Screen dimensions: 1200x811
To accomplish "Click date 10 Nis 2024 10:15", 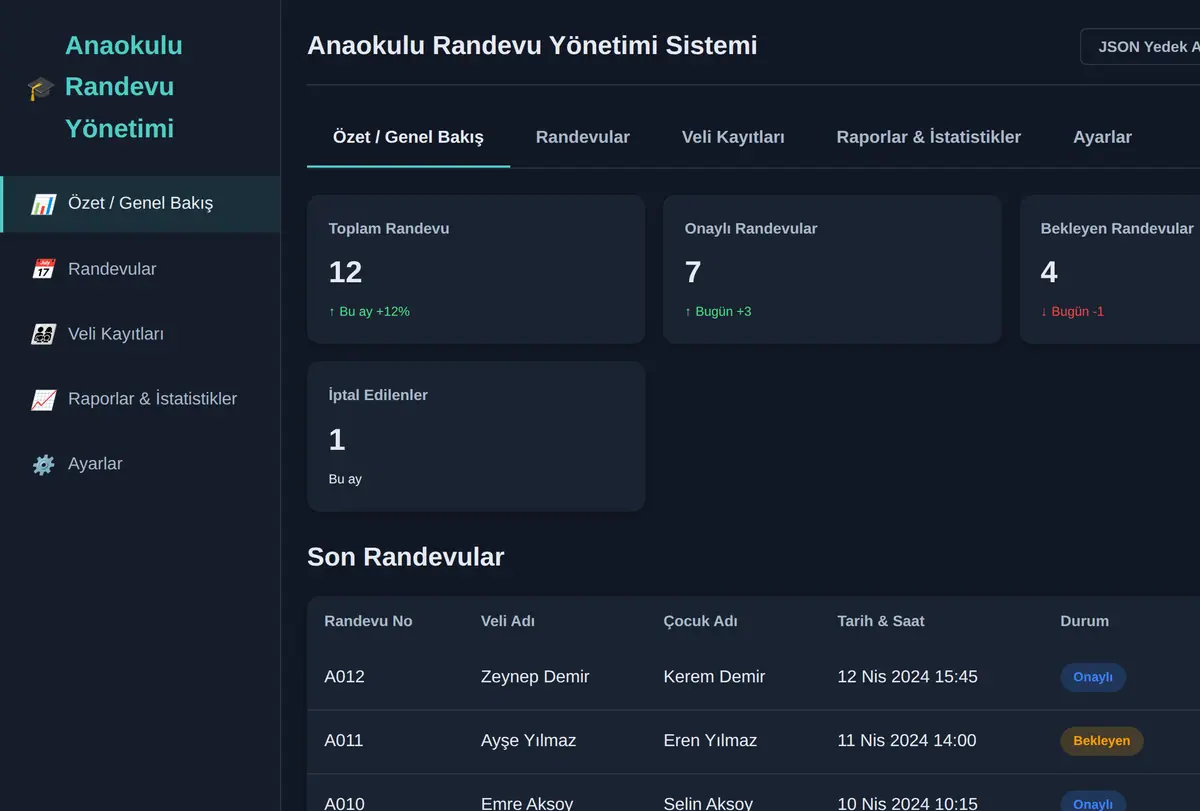I will (907, 804).
